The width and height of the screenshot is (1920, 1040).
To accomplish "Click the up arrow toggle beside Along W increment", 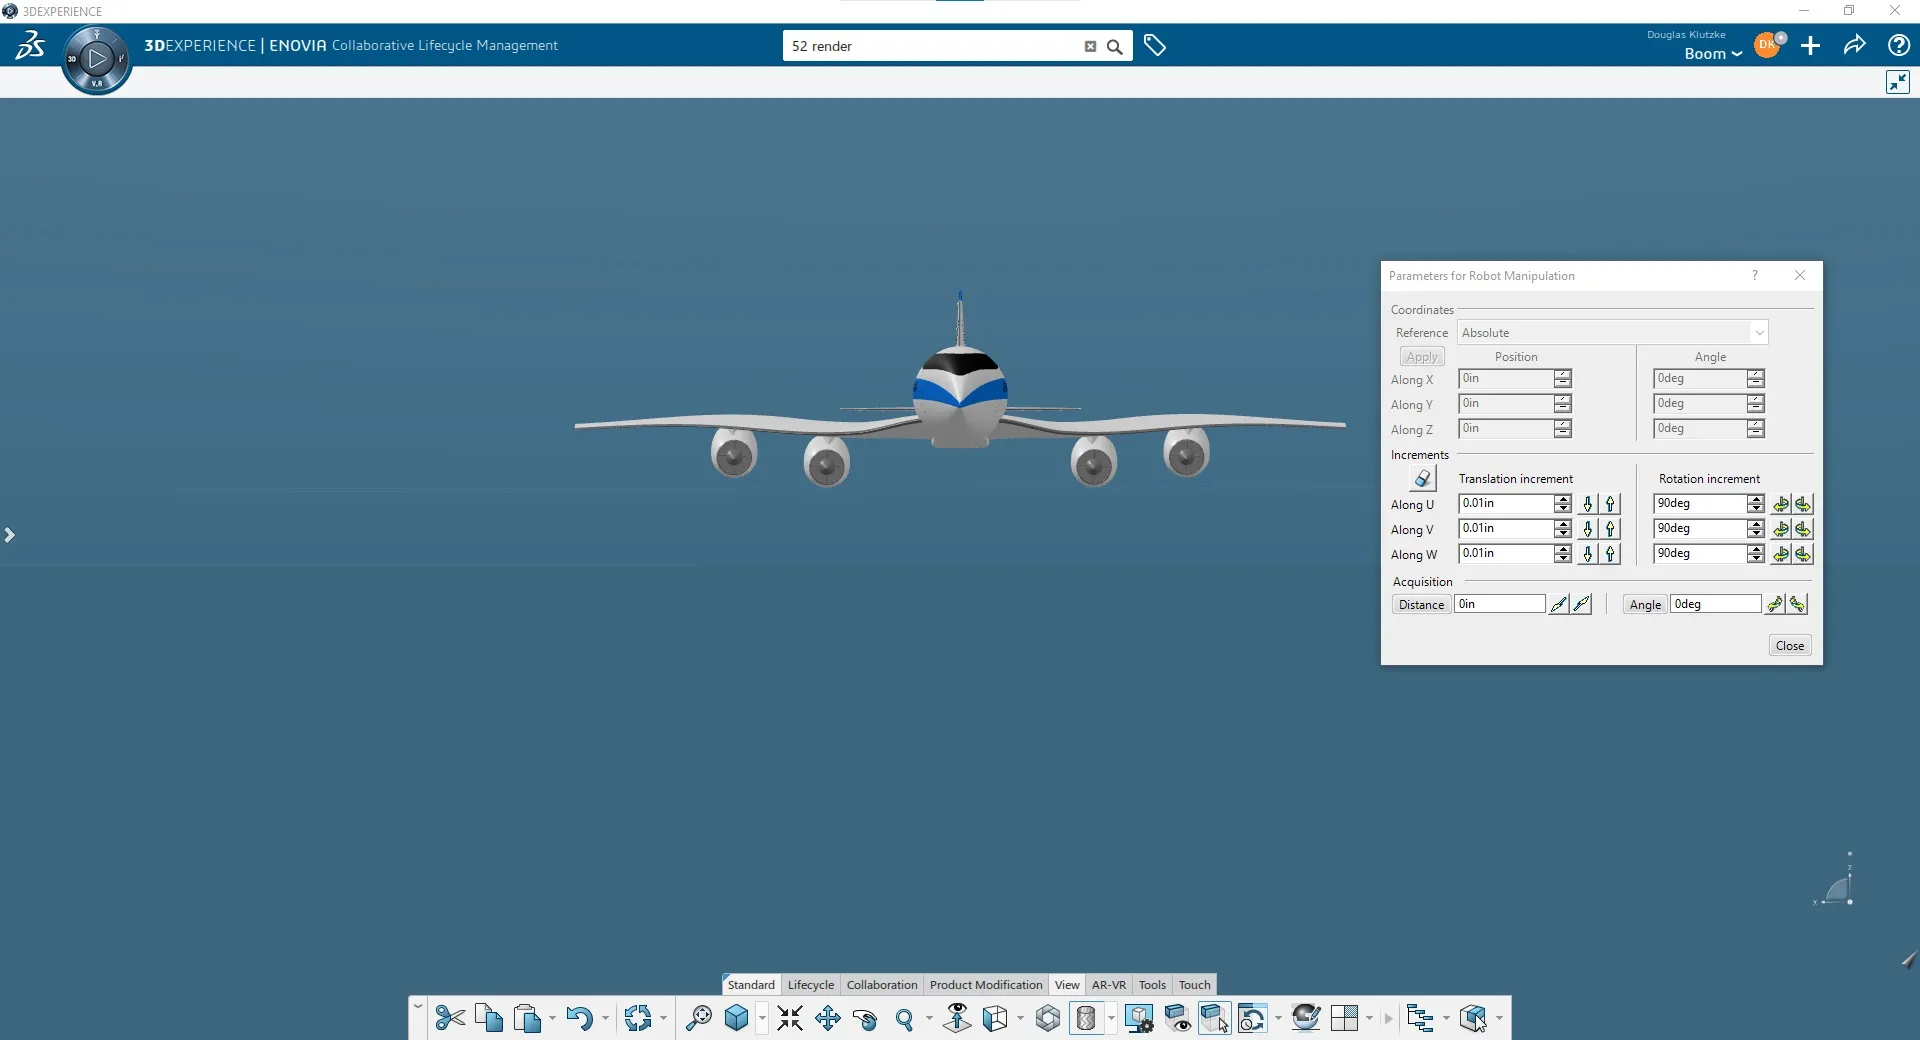I will tap(1610, 555).
